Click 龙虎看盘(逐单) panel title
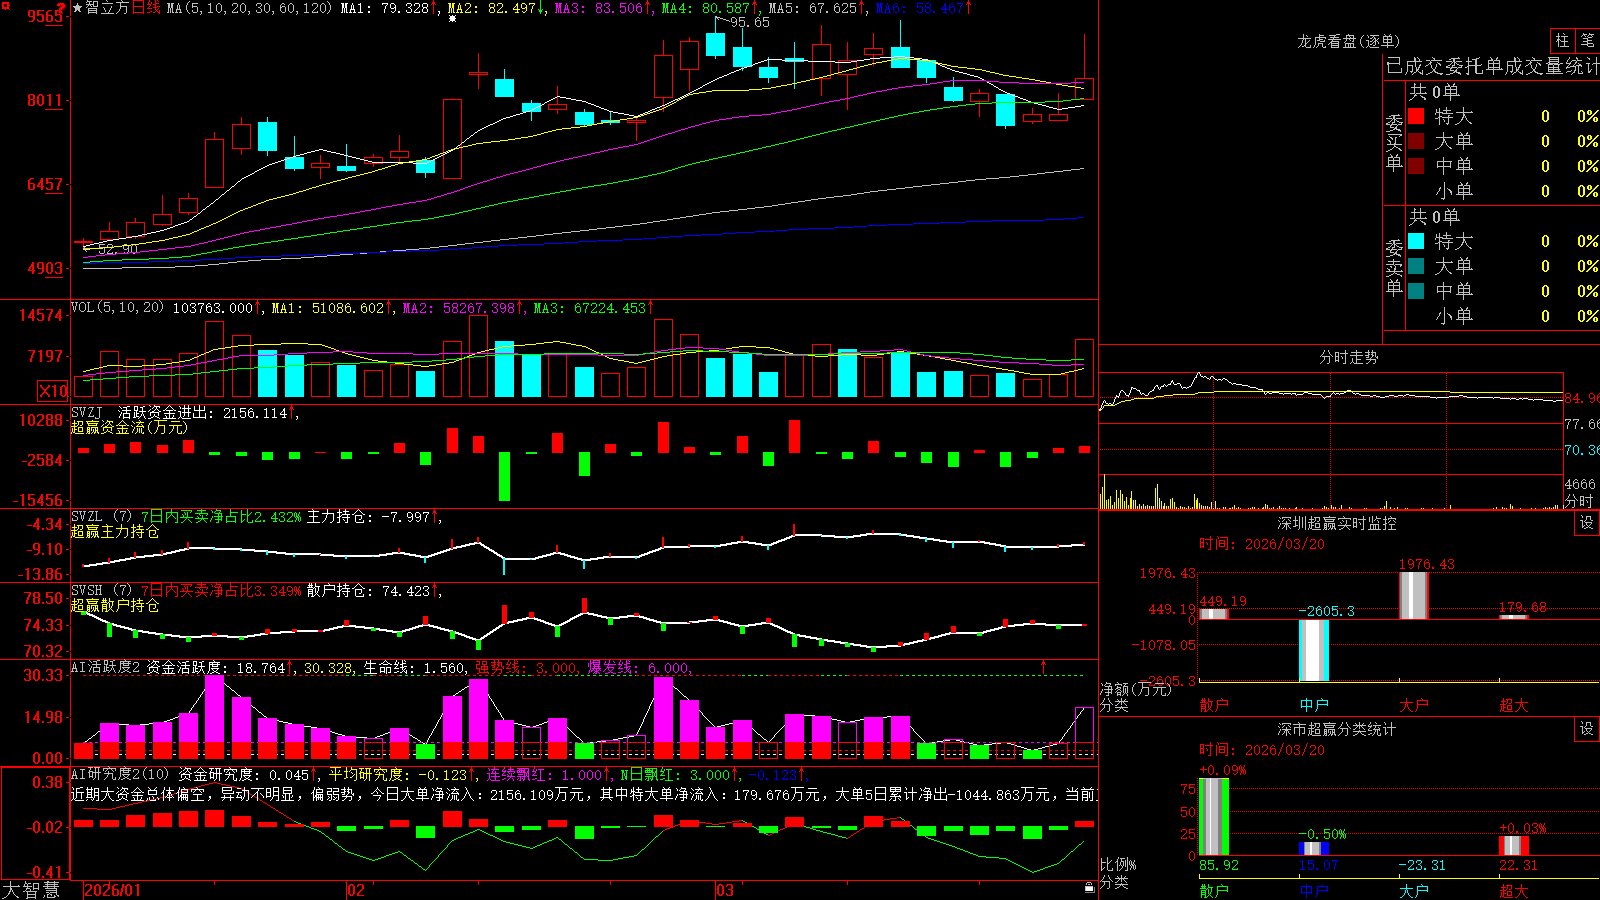1600x900 pixels. (x=1348, y=41)
